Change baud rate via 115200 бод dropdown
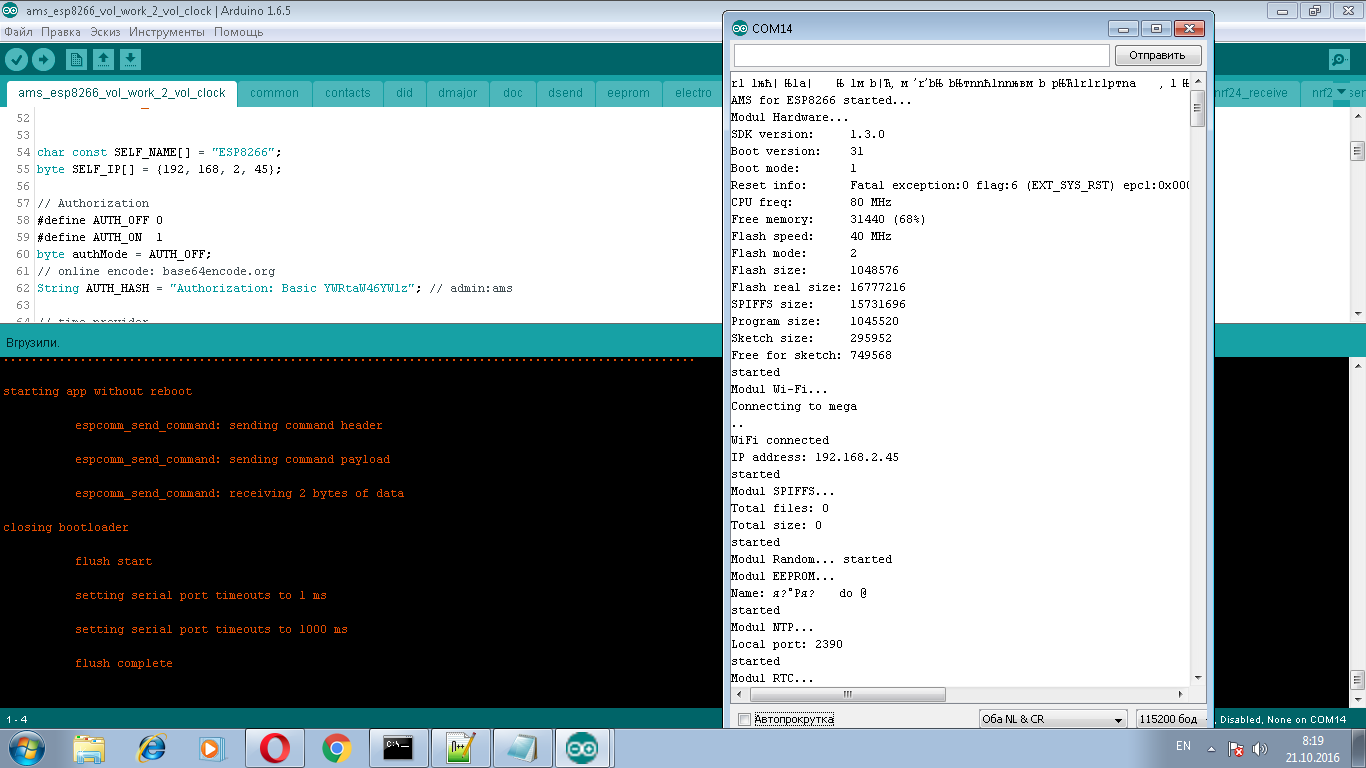Screen dimensions: 1366x768 (1170, 718)
